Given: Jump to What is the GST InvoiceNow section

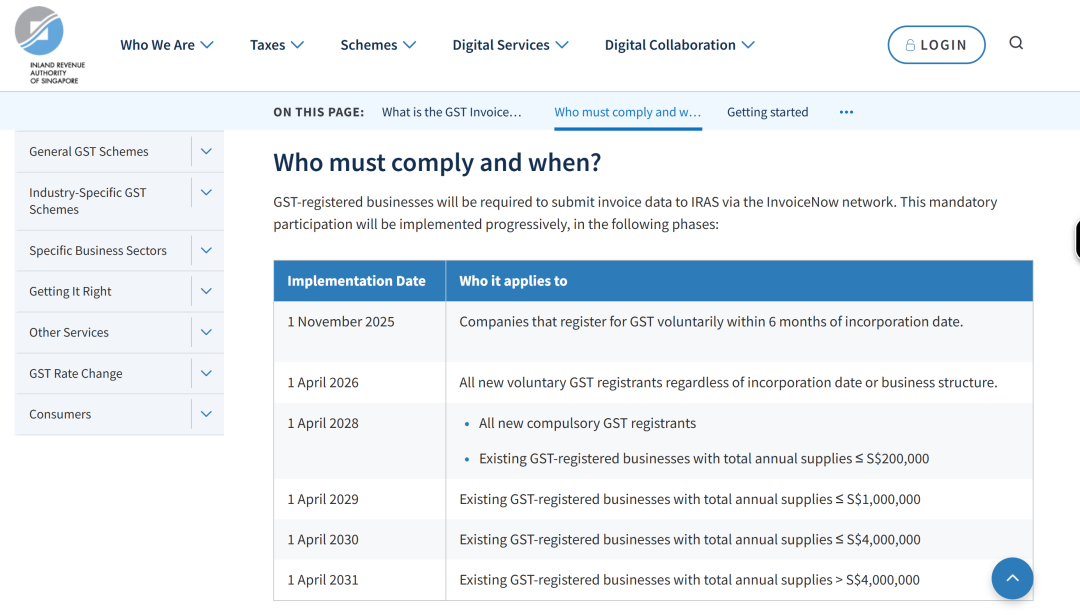Looking at the screenshot, I should tap(451, 112).
